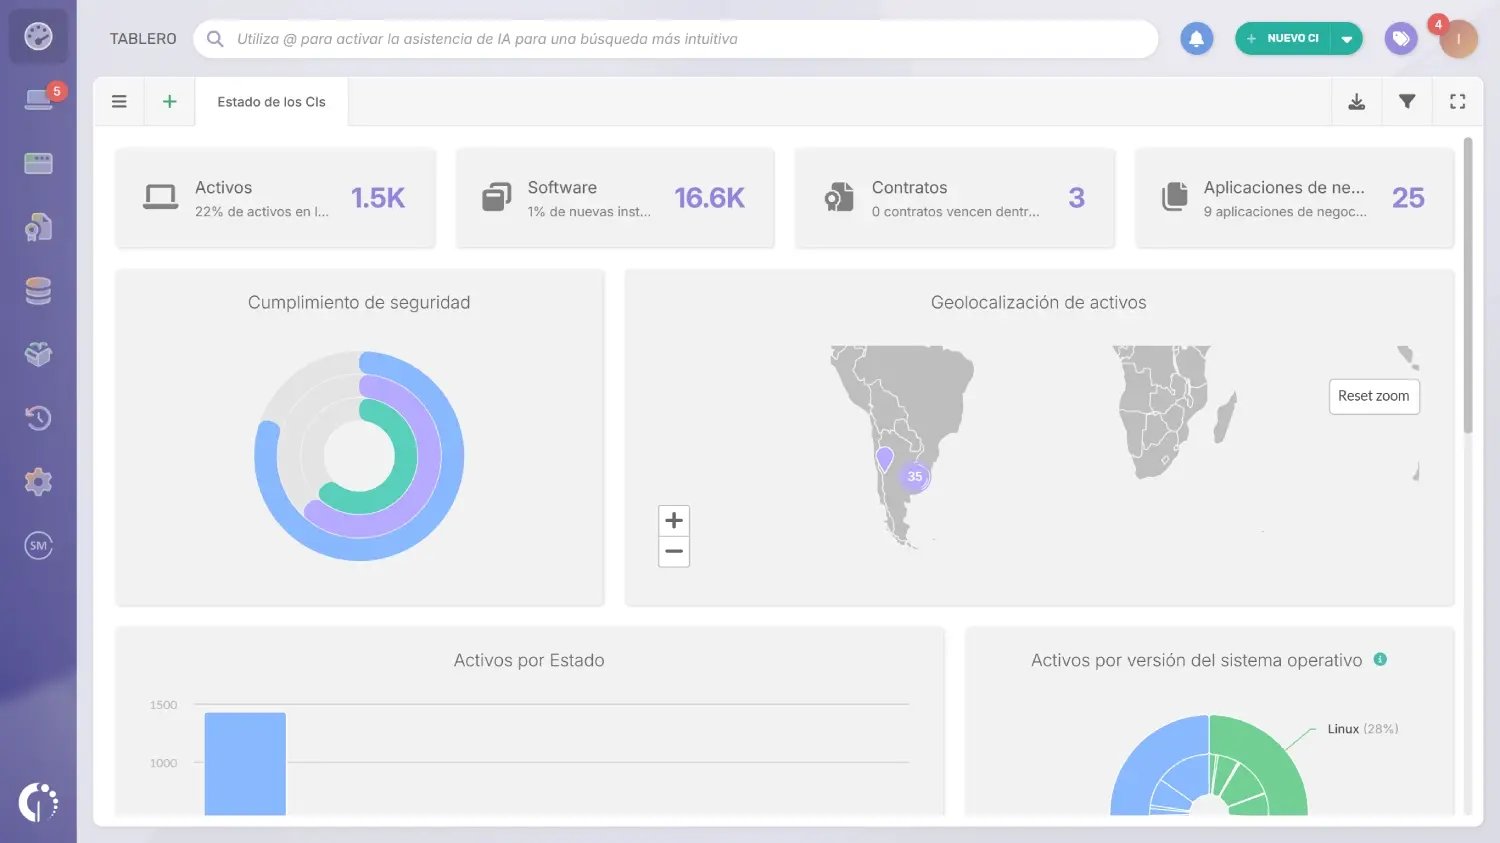Switch to the Estado de los CIs tab
This screenshot has height=843, width=1500.
pyautogui.click(x=271, y=101)
